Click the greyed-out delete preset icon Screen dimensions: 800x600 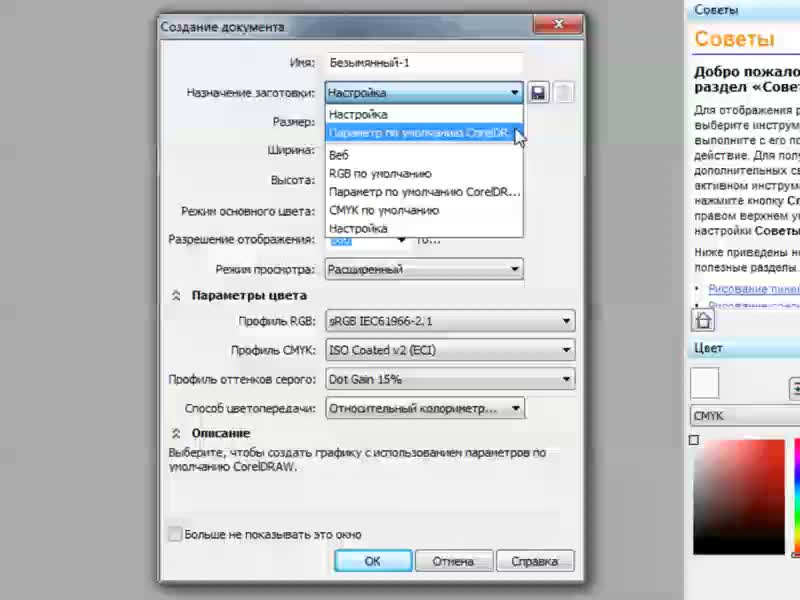pyautogui.click(x=563, y=93)
